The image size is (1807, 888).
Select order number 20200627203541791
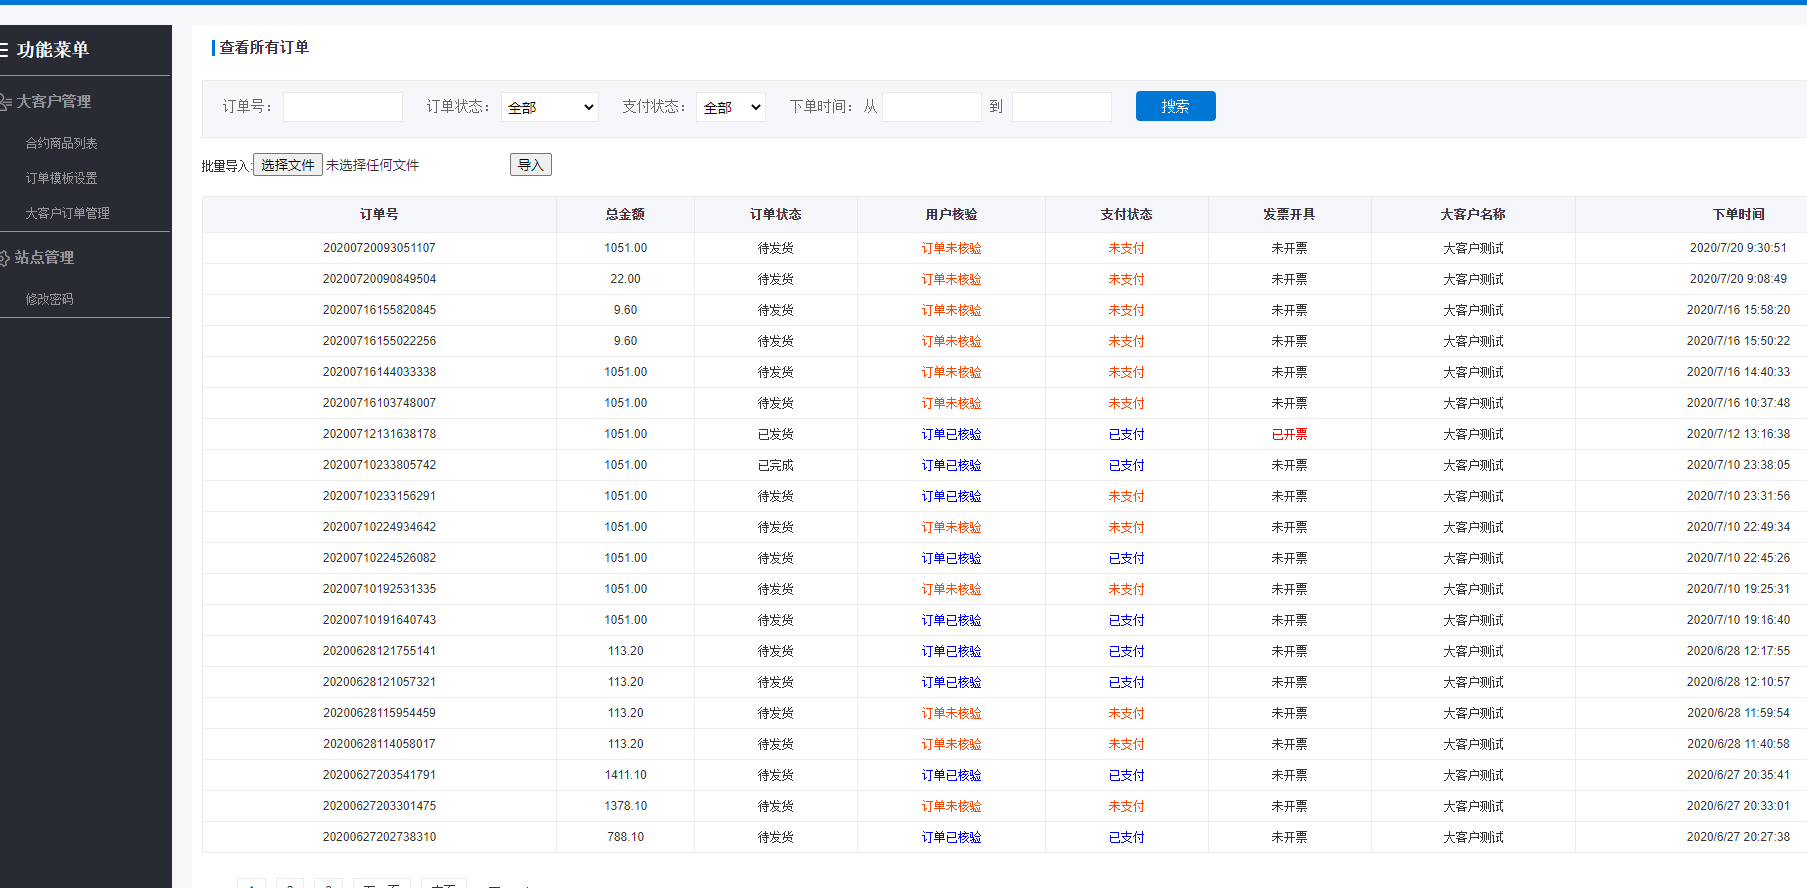point(379,775)
